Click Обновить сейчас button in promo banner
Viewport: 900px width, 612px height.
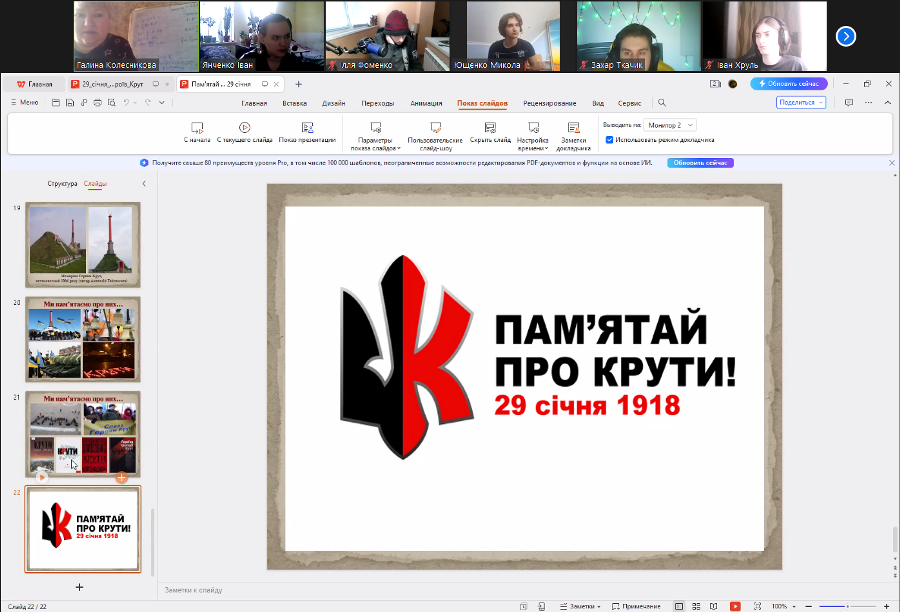click(700, 163)
